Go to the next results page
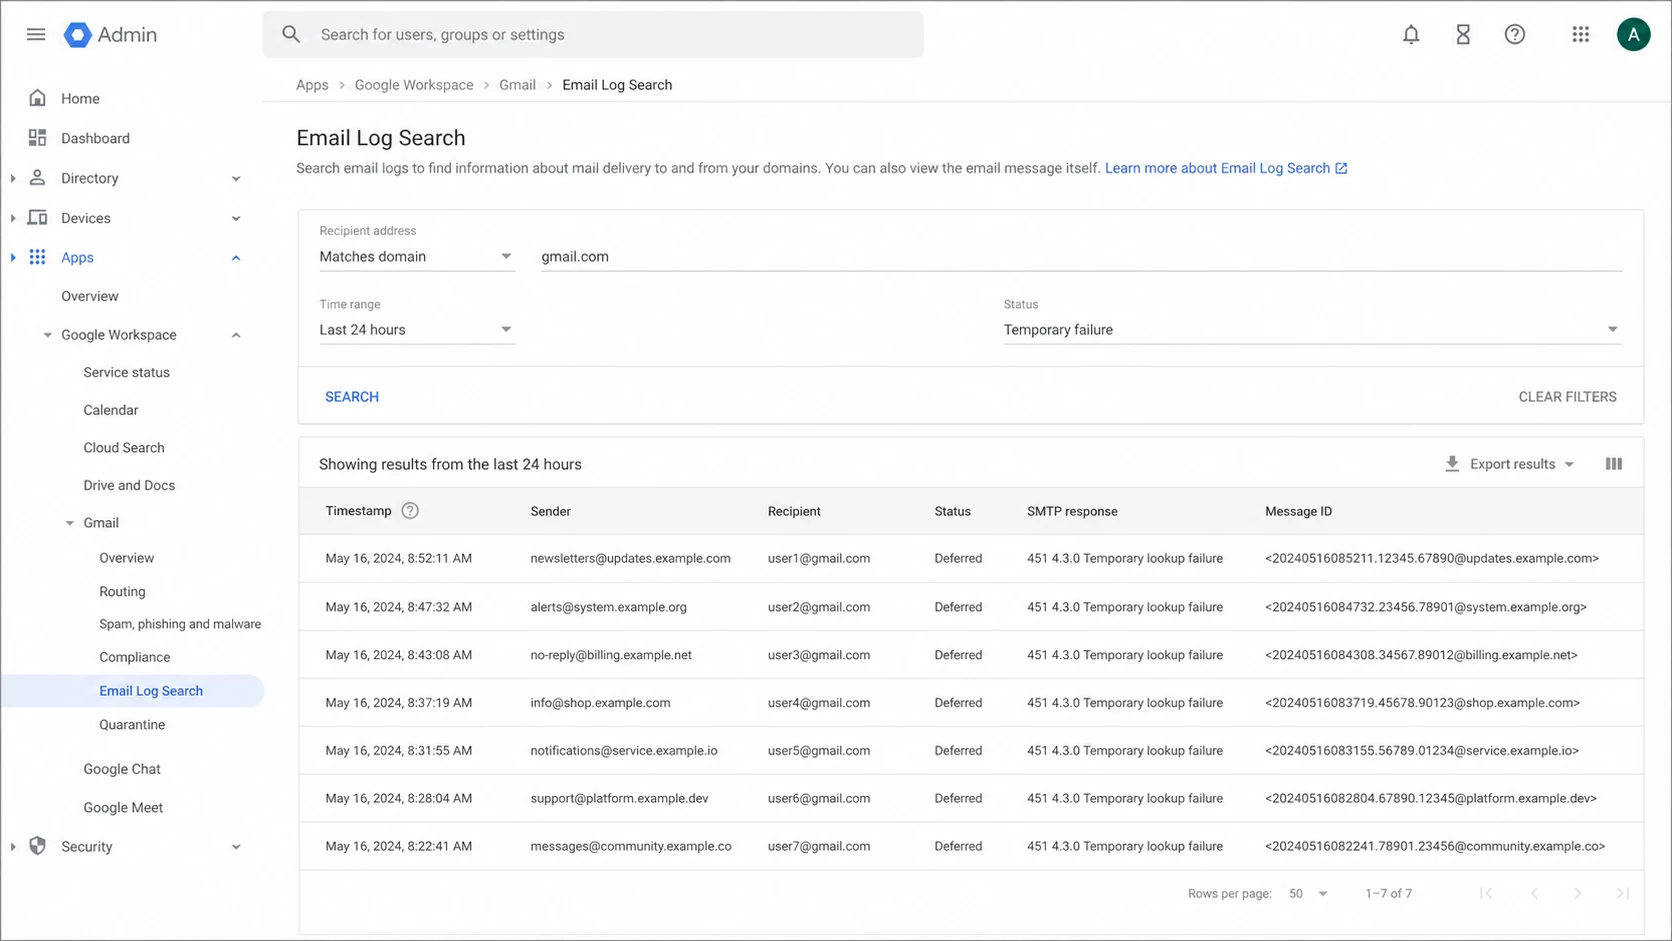 (x=1577, y=893)
